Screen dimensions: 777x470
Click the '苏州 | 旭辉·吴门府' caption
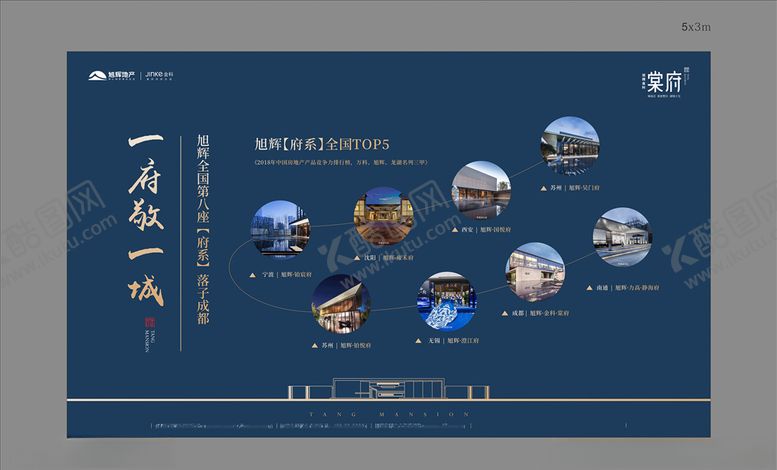coord(575,188)
